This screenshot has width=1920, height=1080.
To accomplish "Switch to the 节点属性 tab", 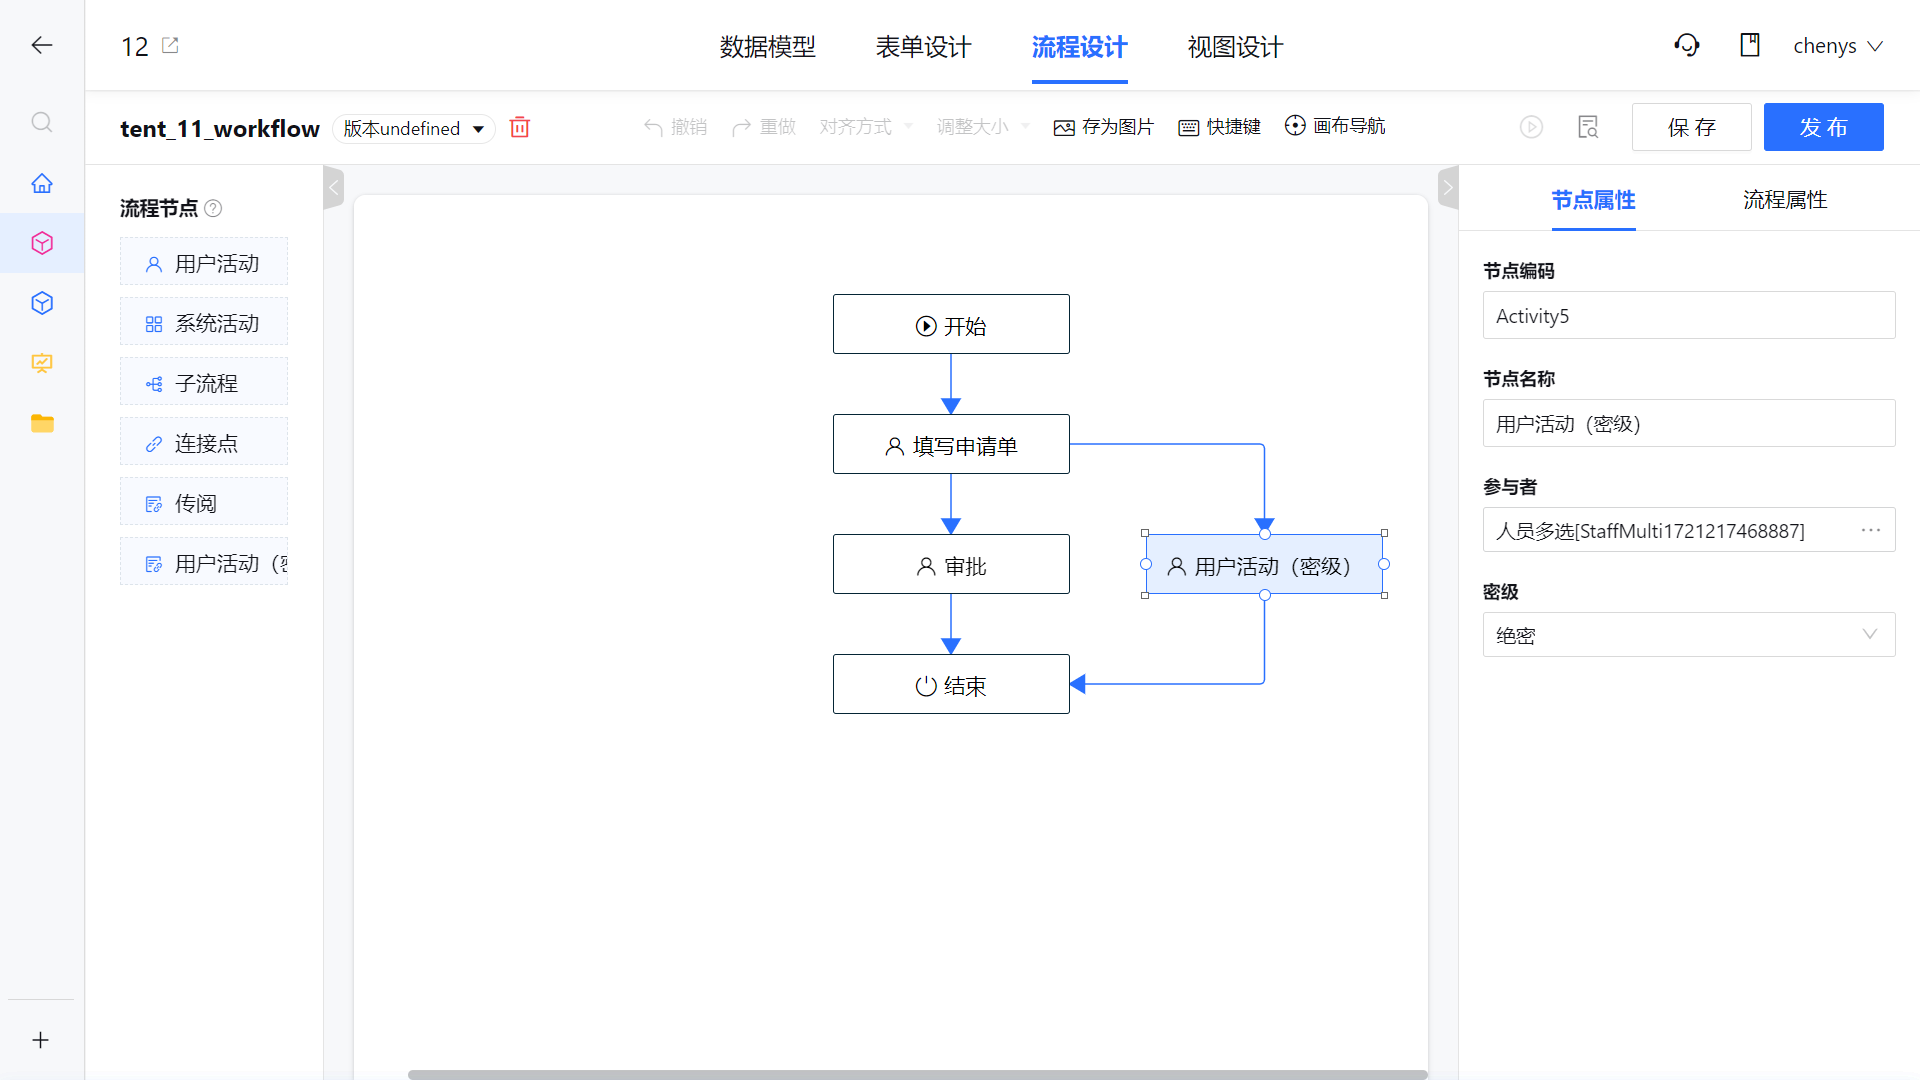I will (x=1594, y=200).
